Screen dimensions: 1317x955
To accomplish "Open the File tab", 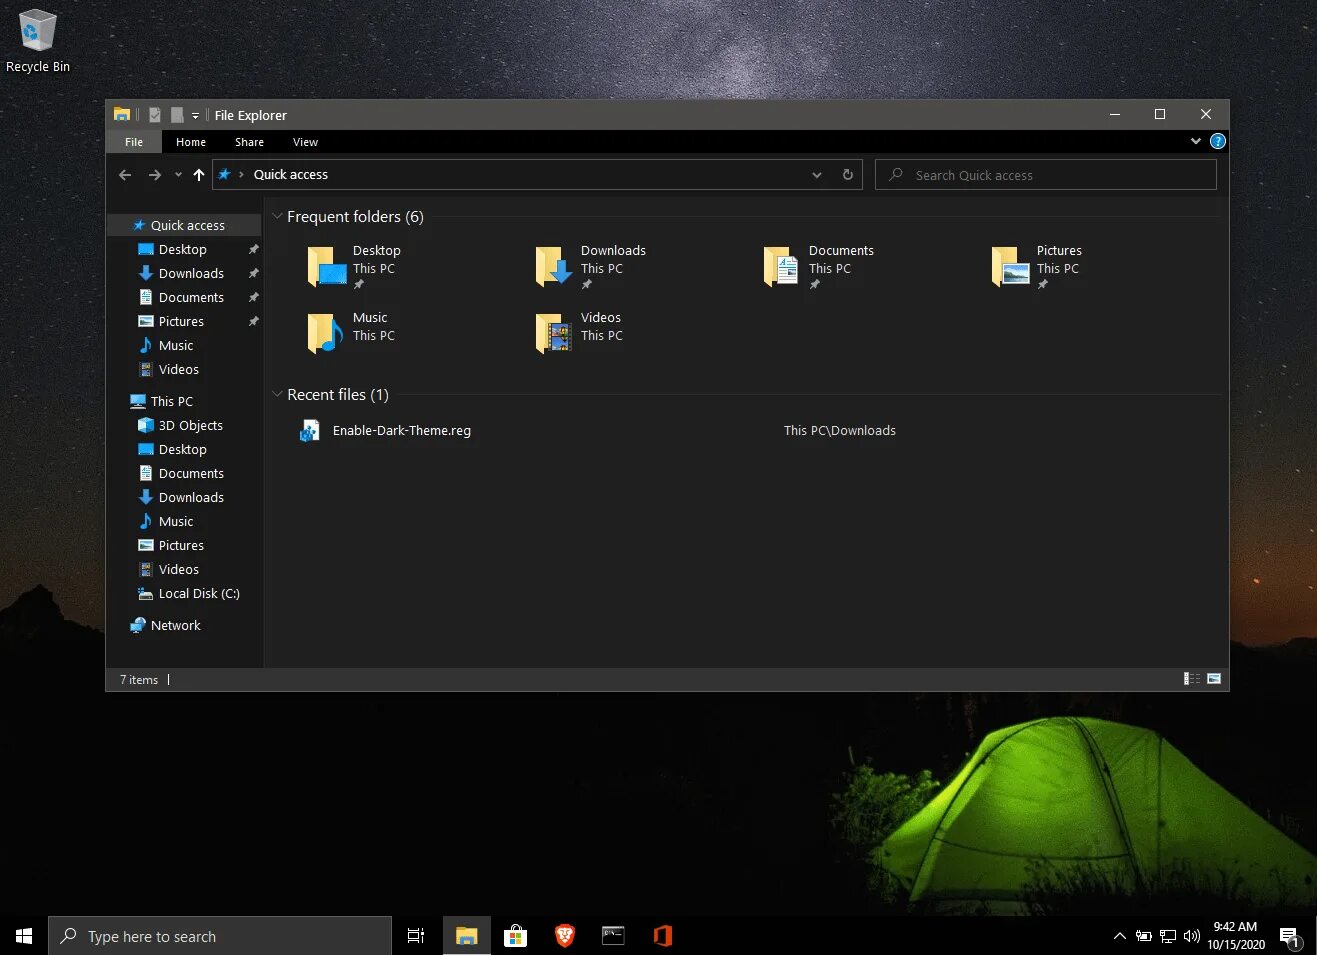I will tap(134, 142).
